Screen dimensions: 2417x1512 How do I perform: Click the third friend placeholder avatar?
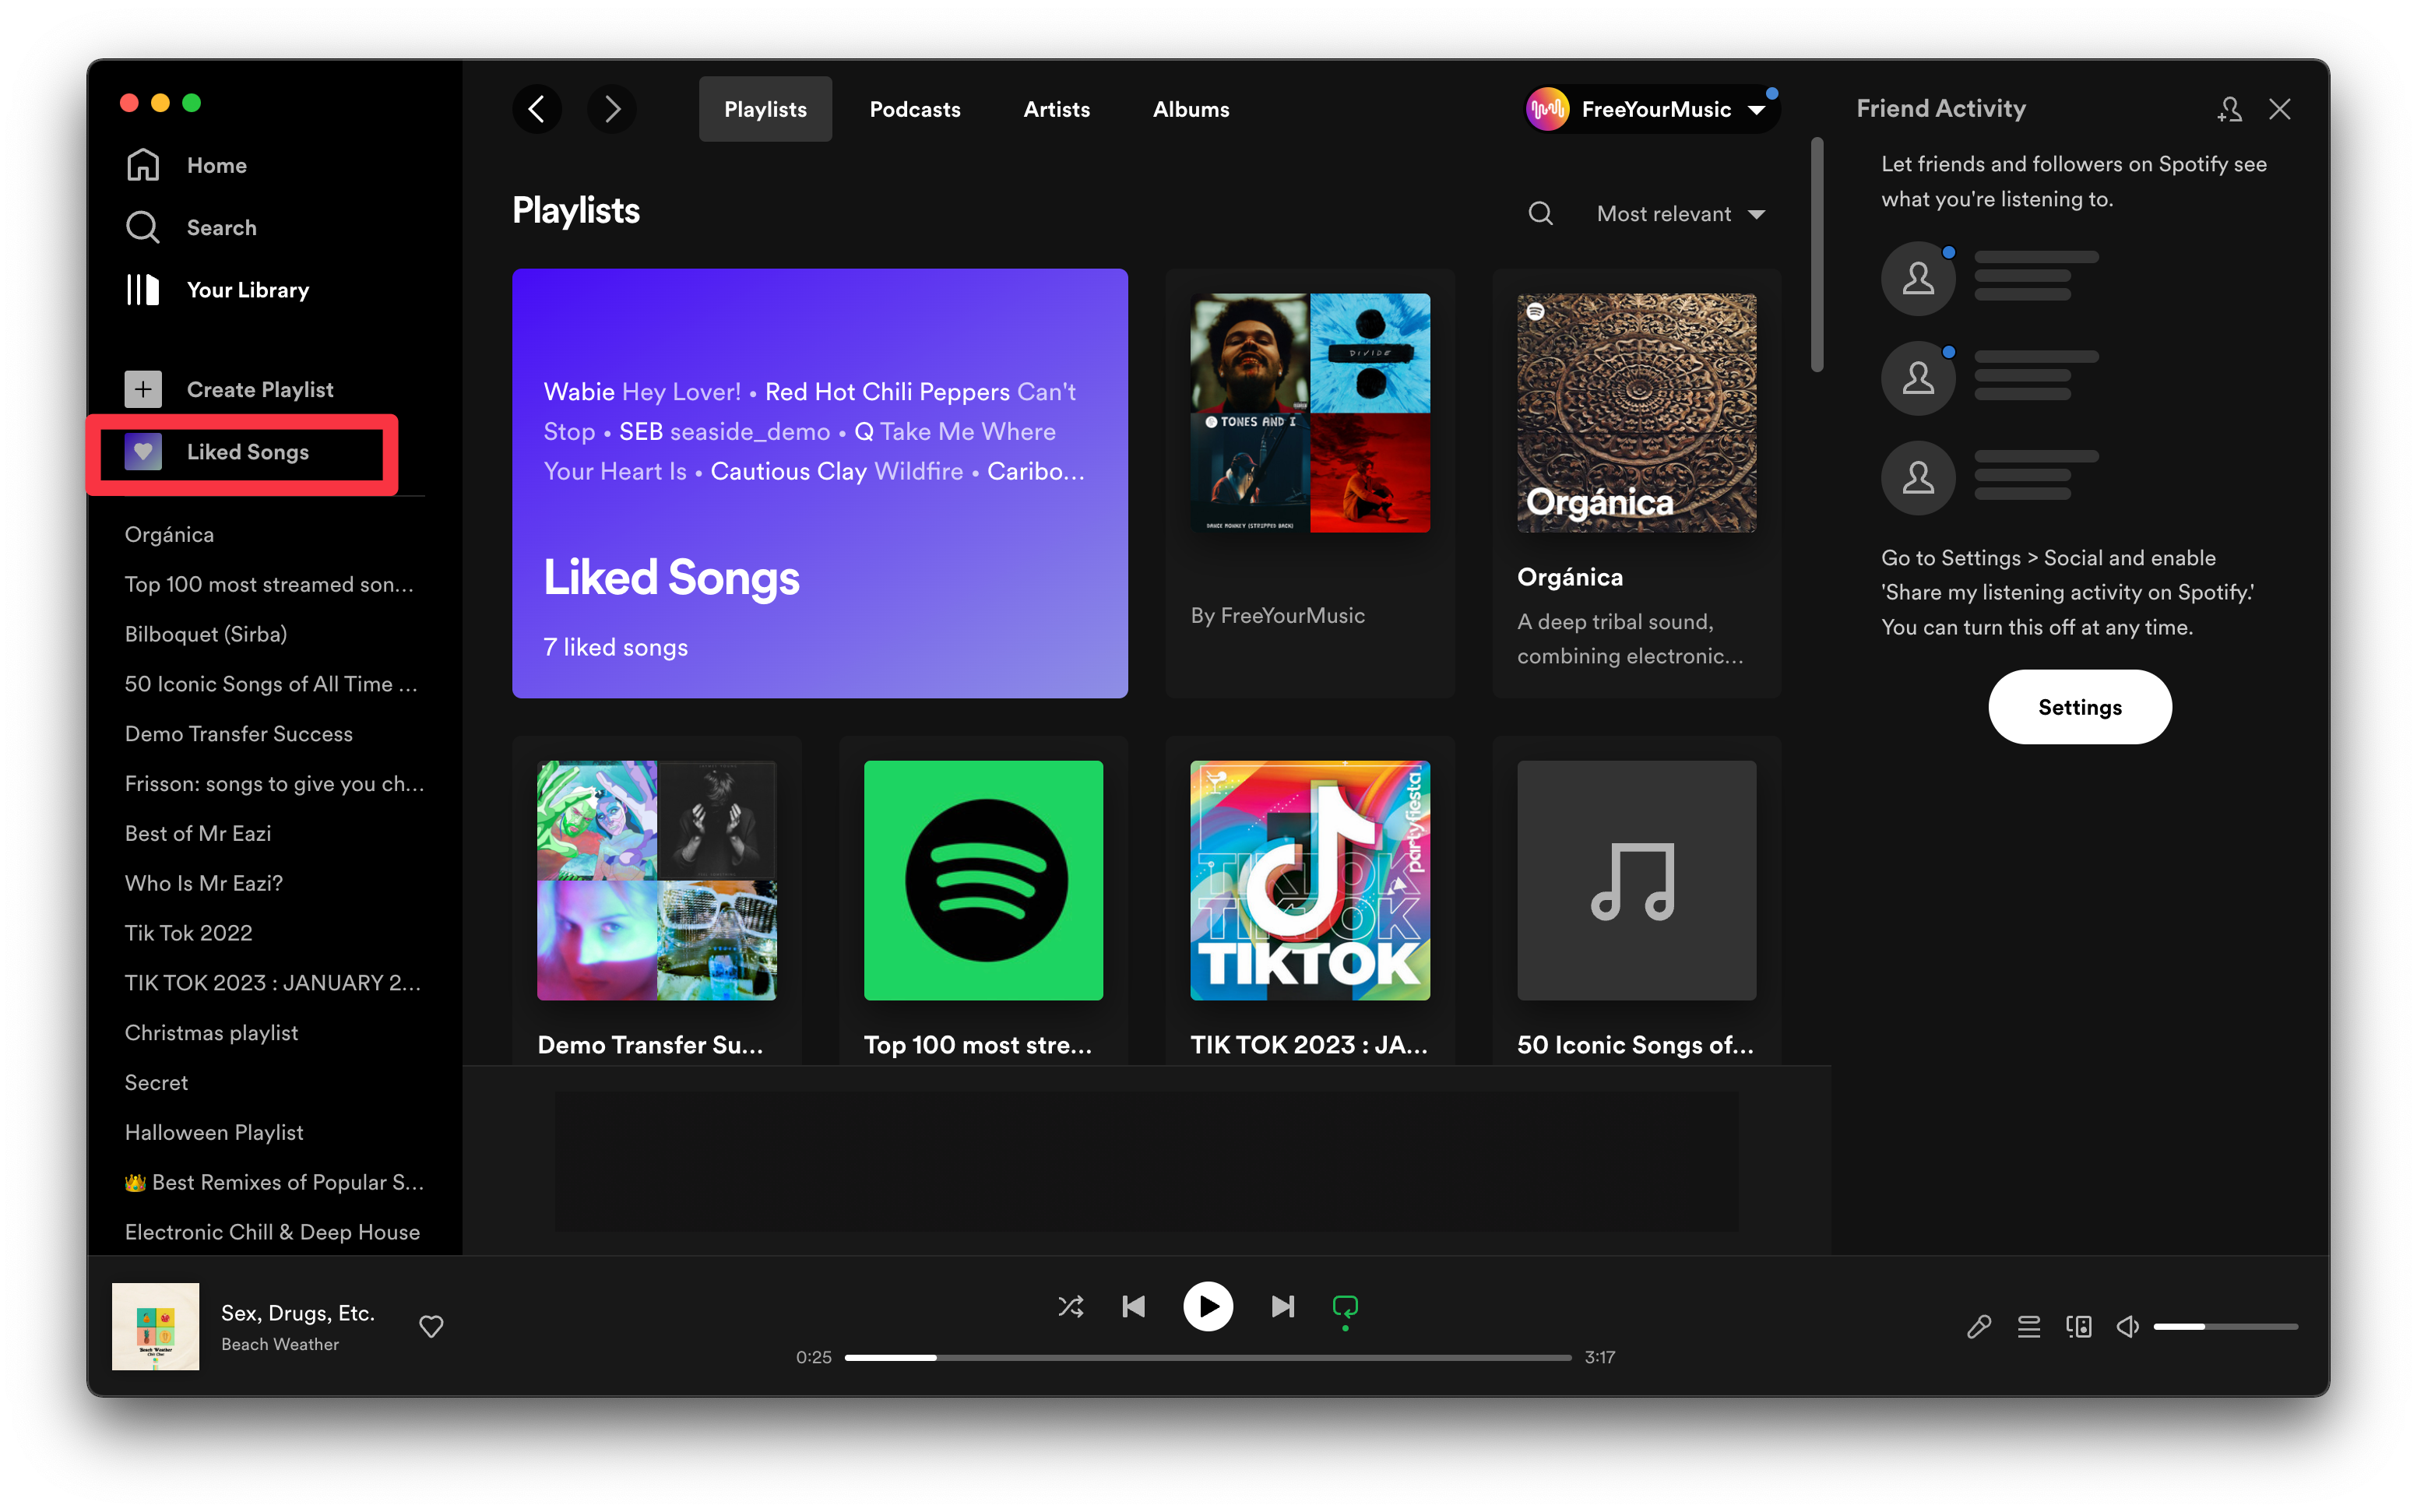pos(1918,478)
